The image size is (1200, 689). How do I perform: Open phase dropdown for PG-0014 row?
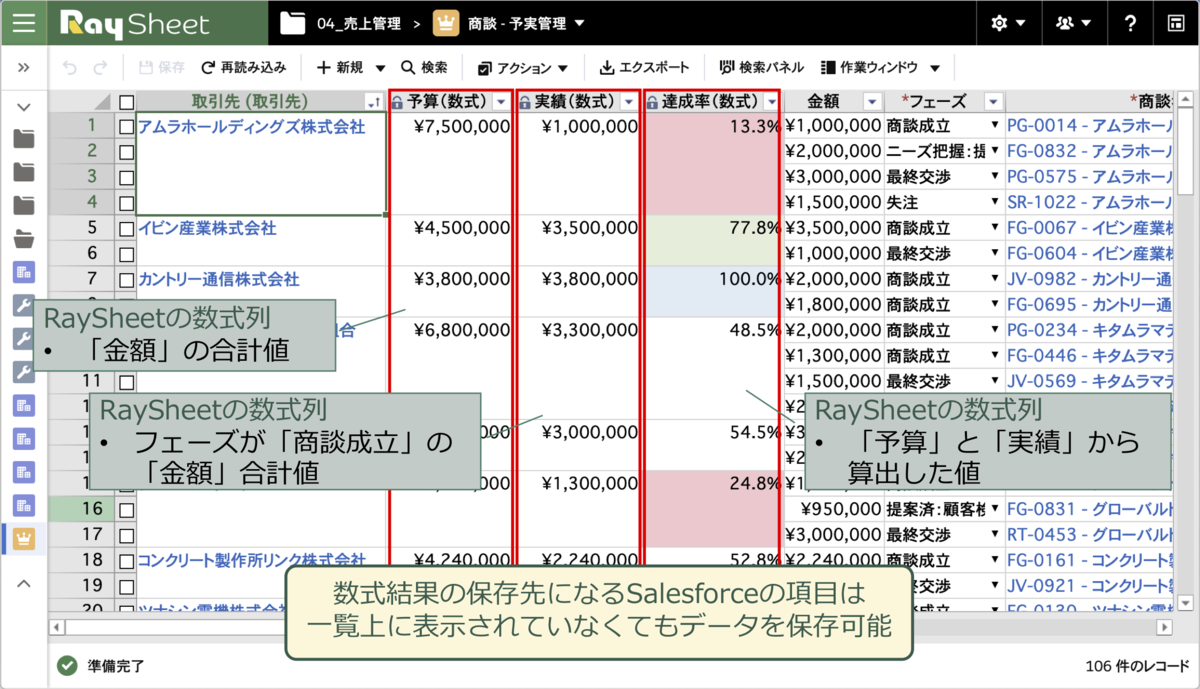995,127
